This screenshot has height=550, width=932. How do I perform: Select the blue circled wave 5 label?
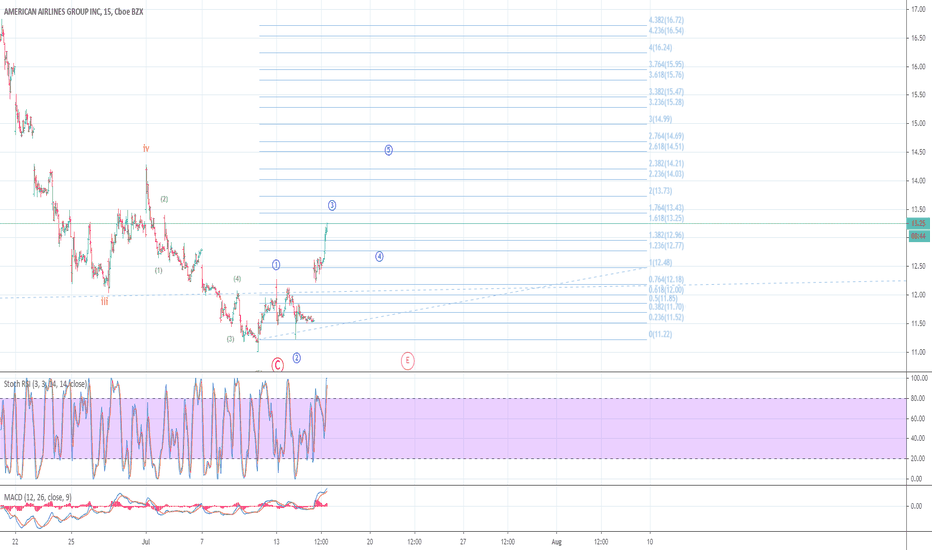[x=388, y=150]
